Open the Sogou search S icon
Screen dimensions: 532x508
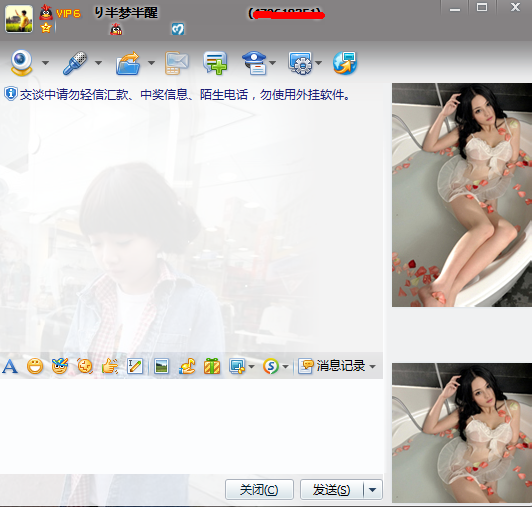(x=271, y=366)
